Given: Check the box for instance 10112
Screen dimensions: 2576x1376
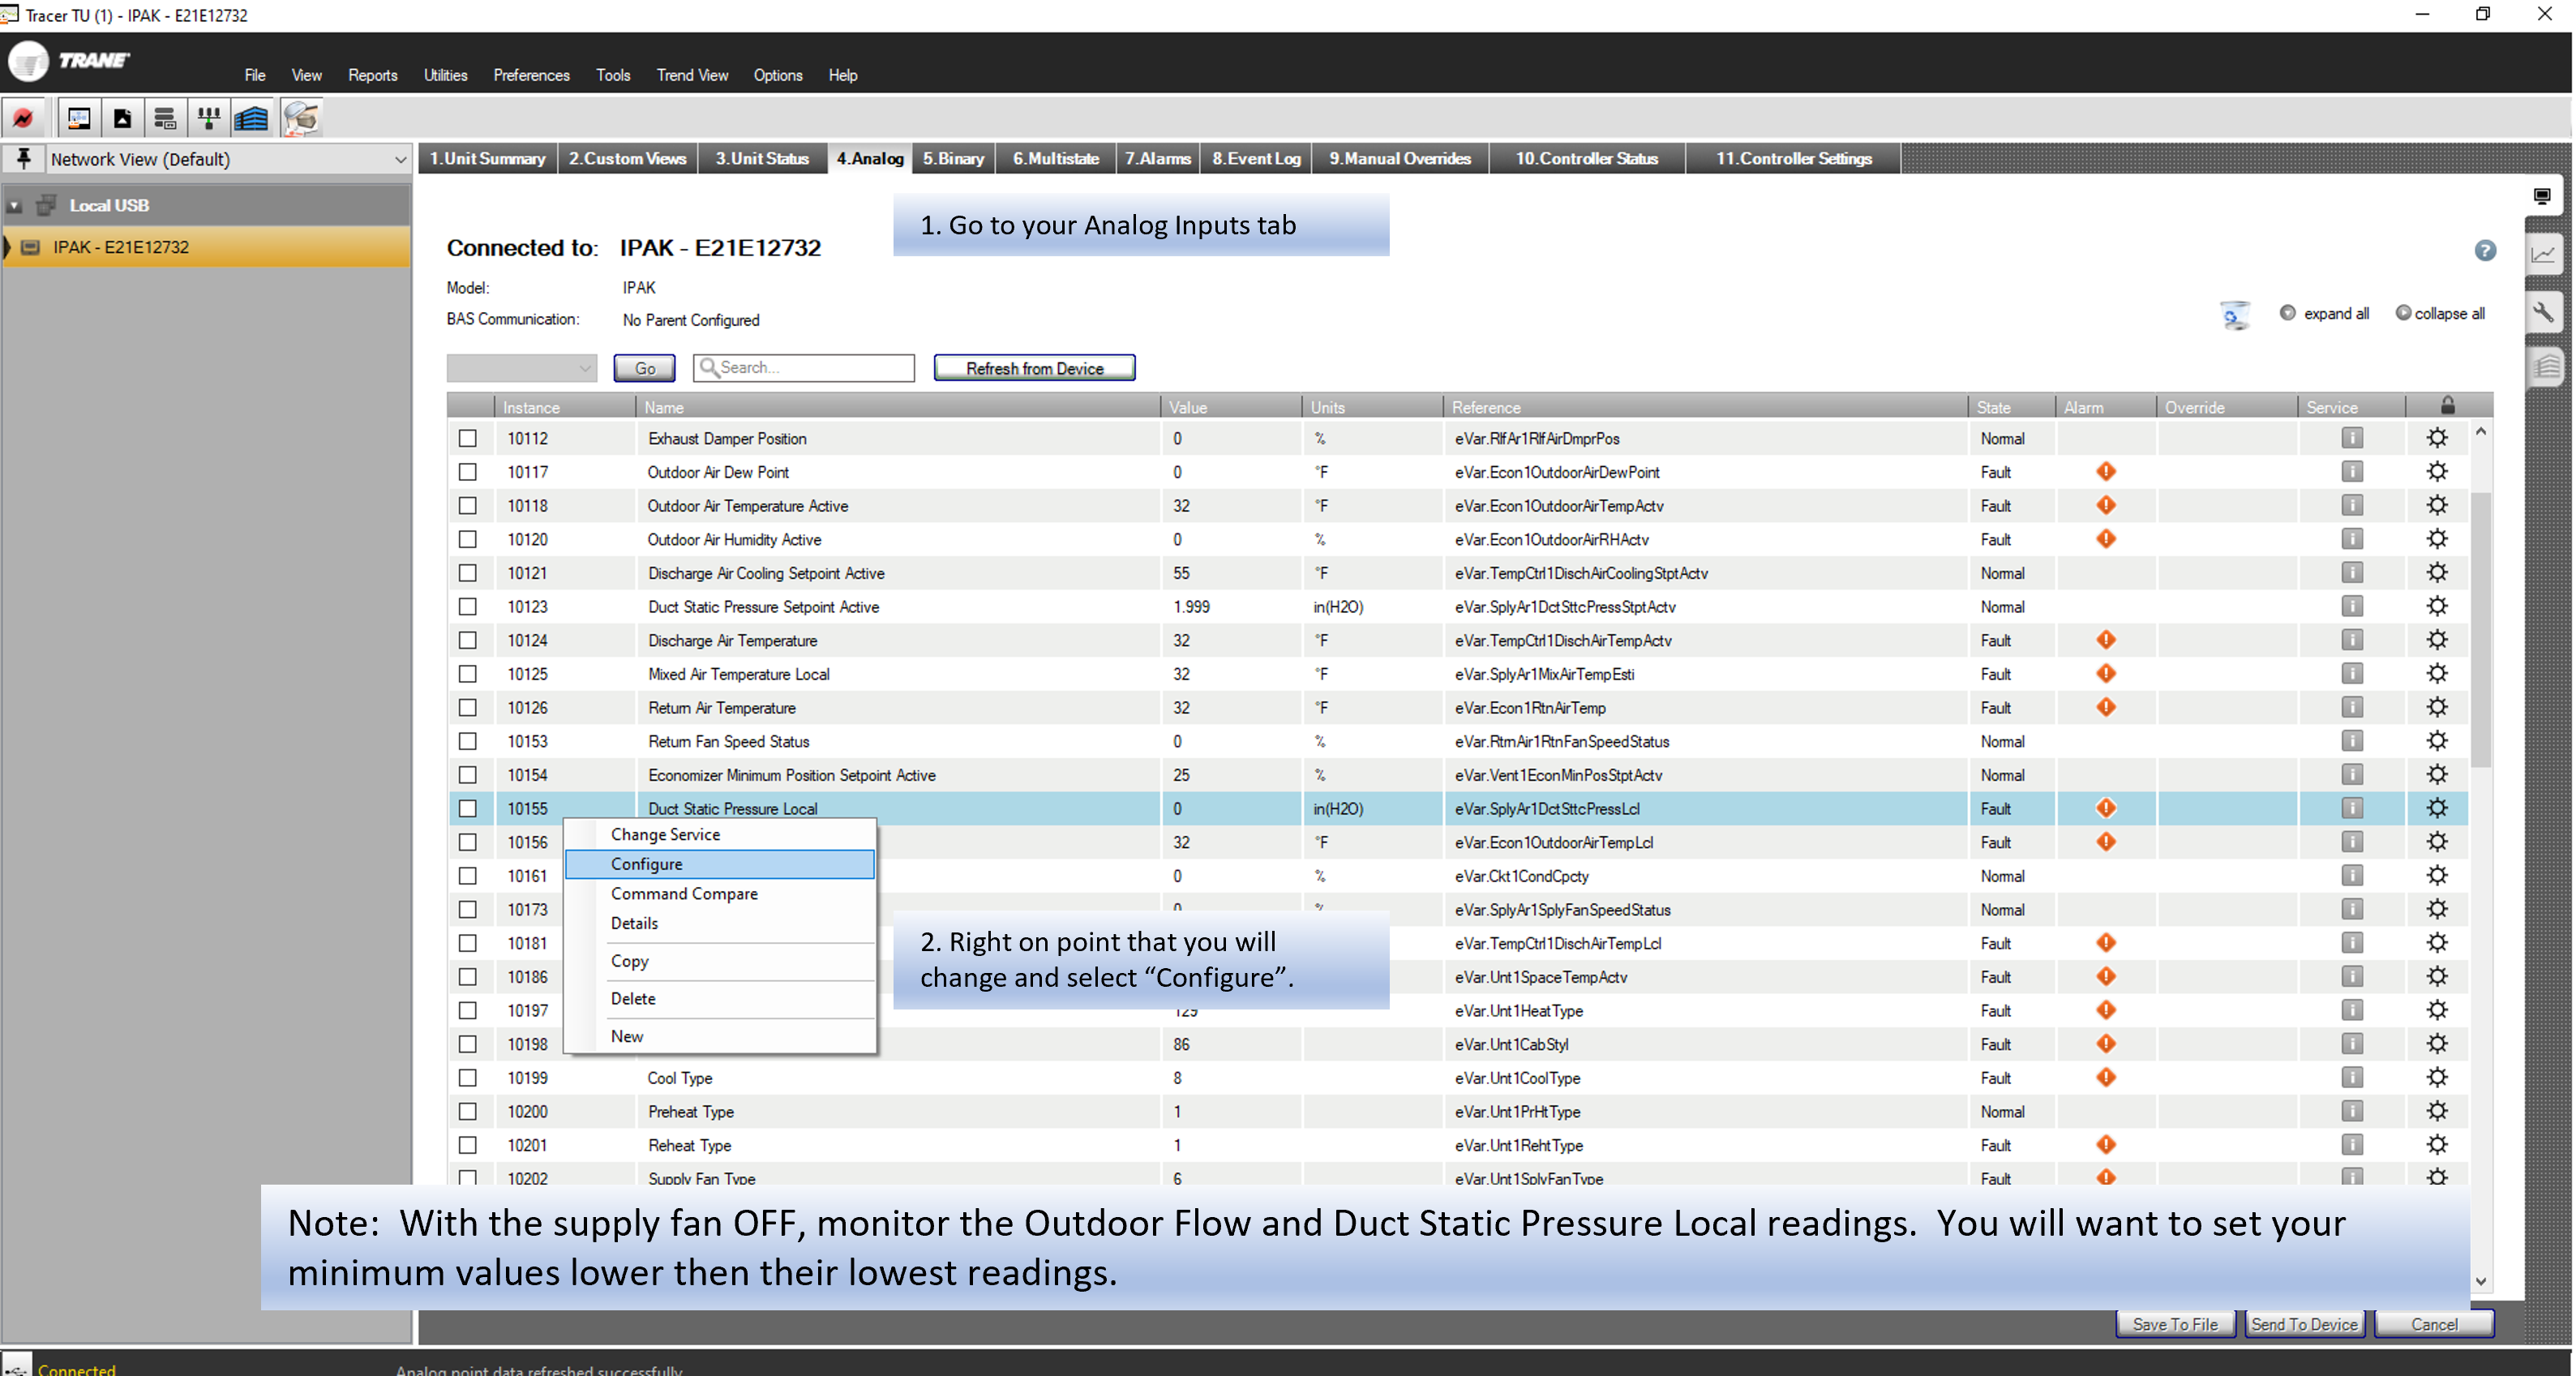Looking at the screenshot, I should [467, 438].
